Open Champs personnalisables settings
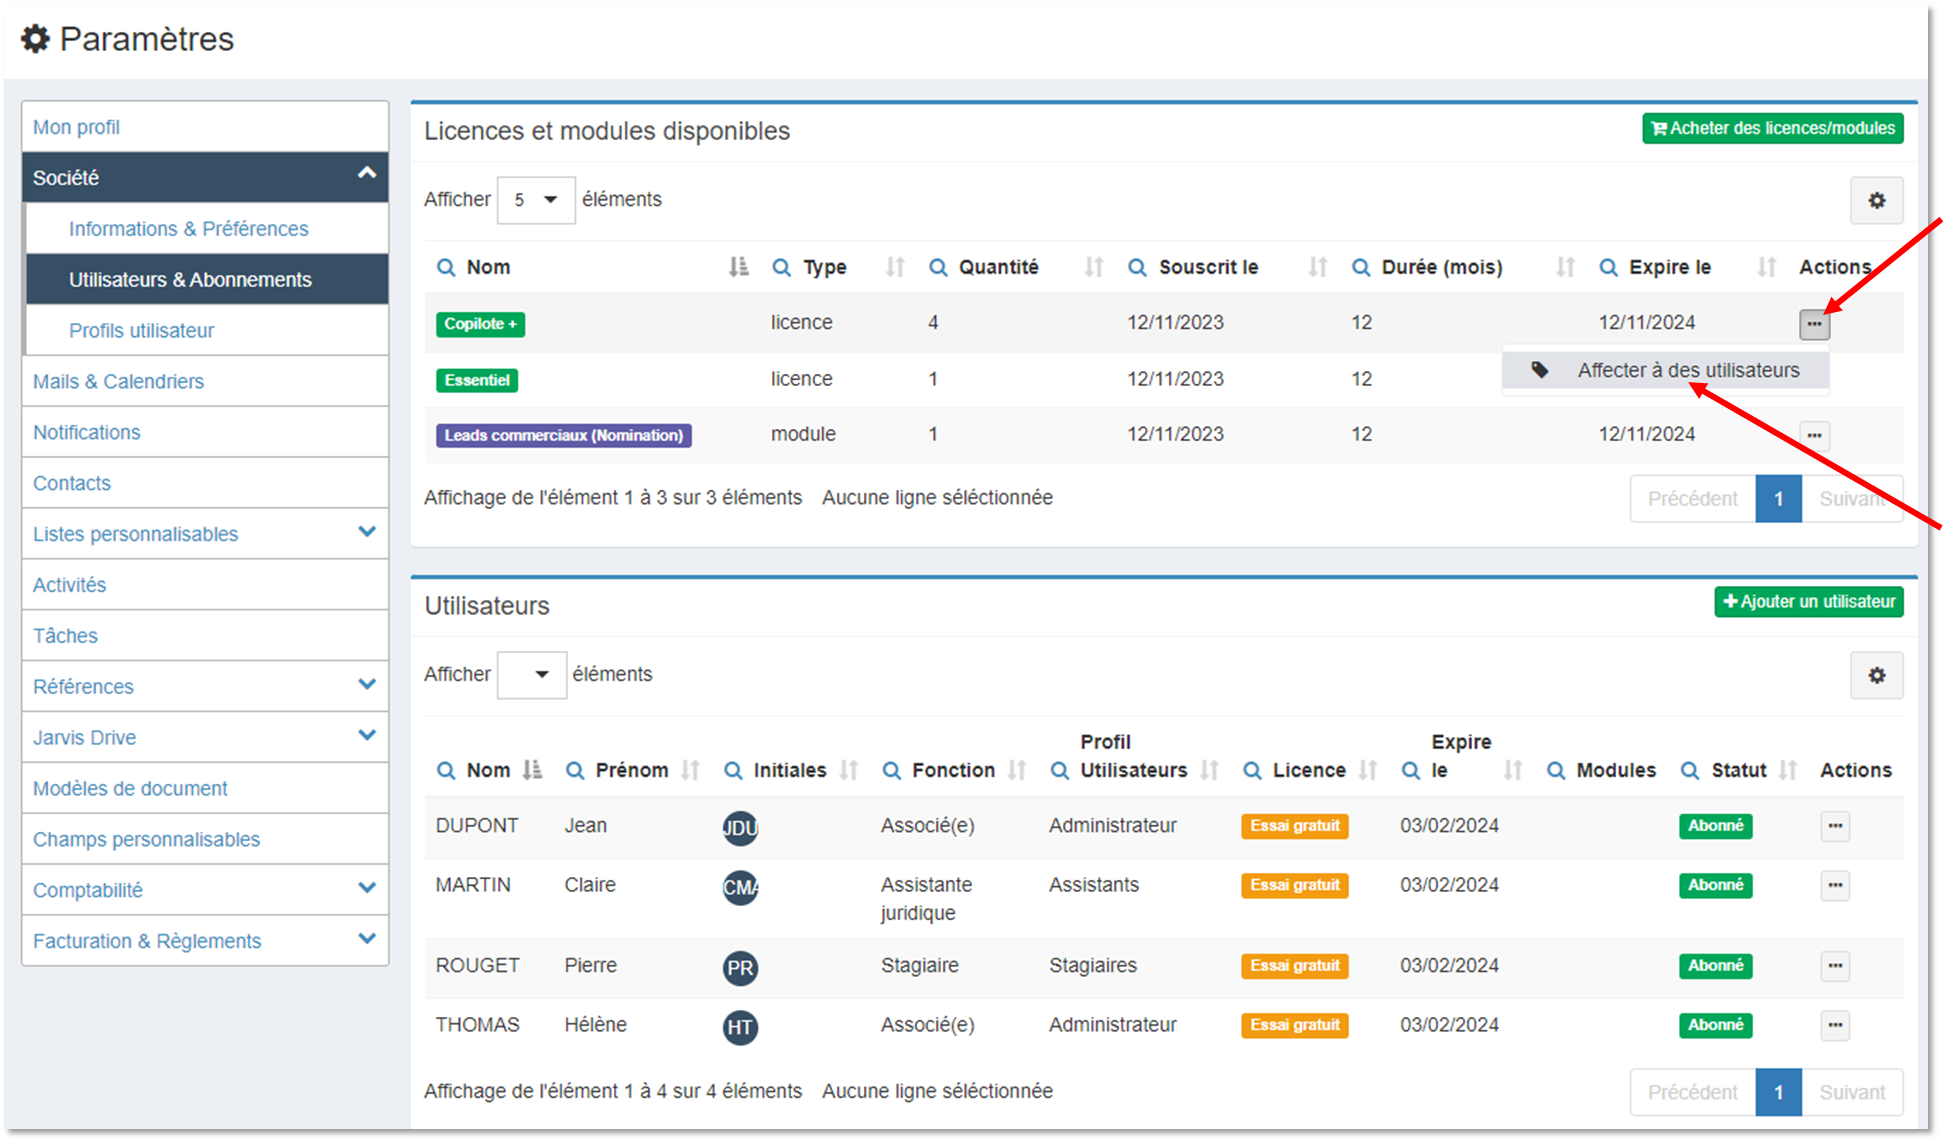This screenshot has height=1142, width=1944. click(x=205, y=840)
